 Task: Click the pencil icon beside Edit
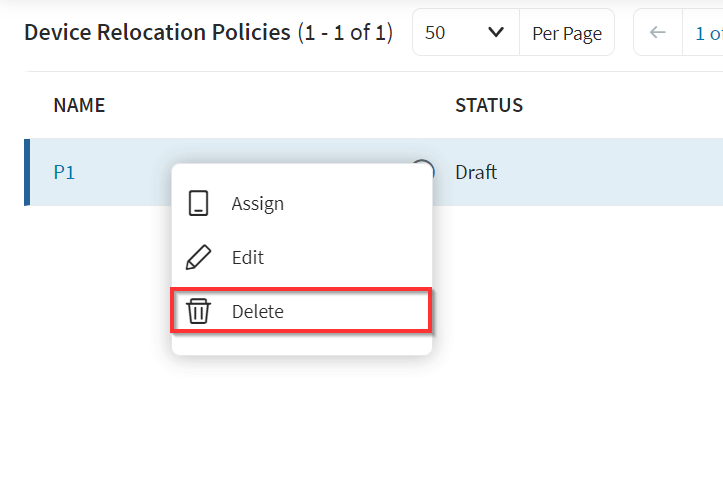pyautogui.click(x=198, y=257)
